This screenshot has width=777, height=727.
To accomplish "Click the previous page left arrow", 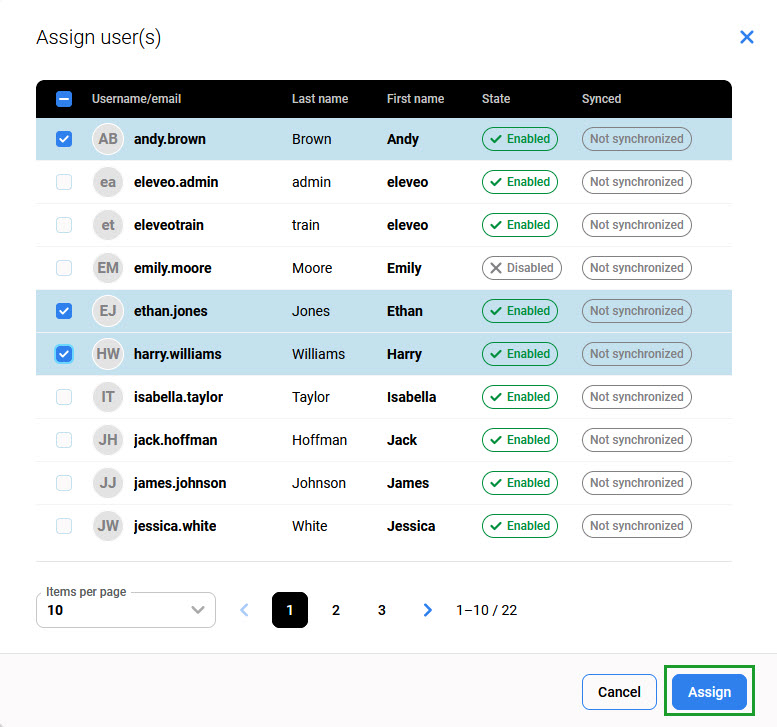I will coord(244,610).
